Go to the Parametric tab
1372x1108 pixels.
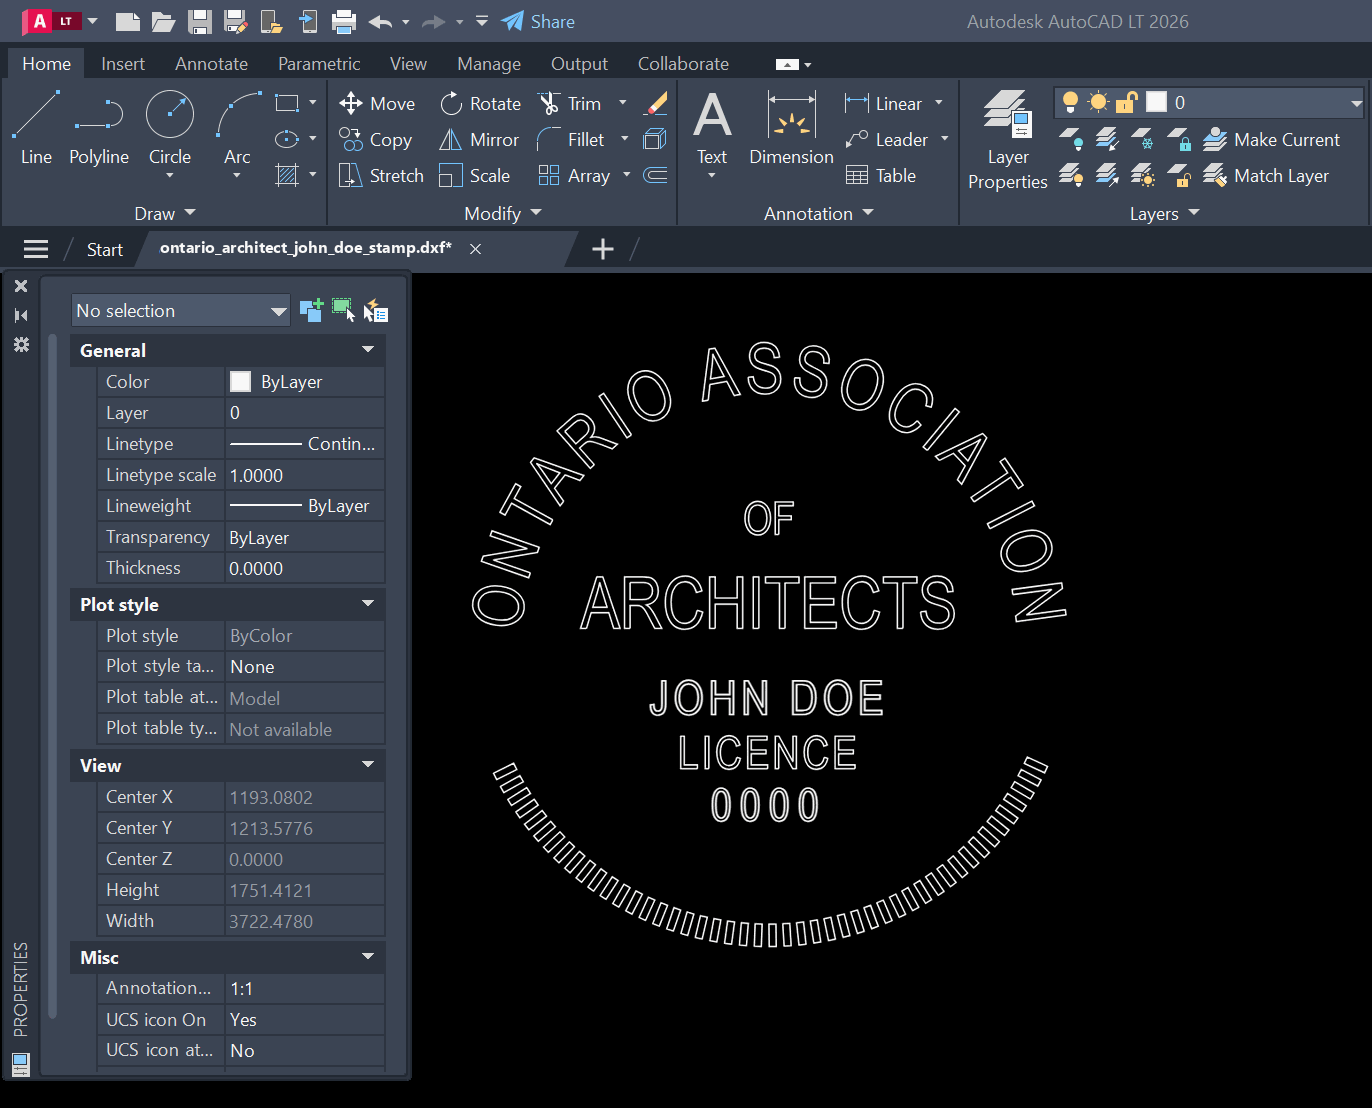pyautogui.click(x=319, y=63)
